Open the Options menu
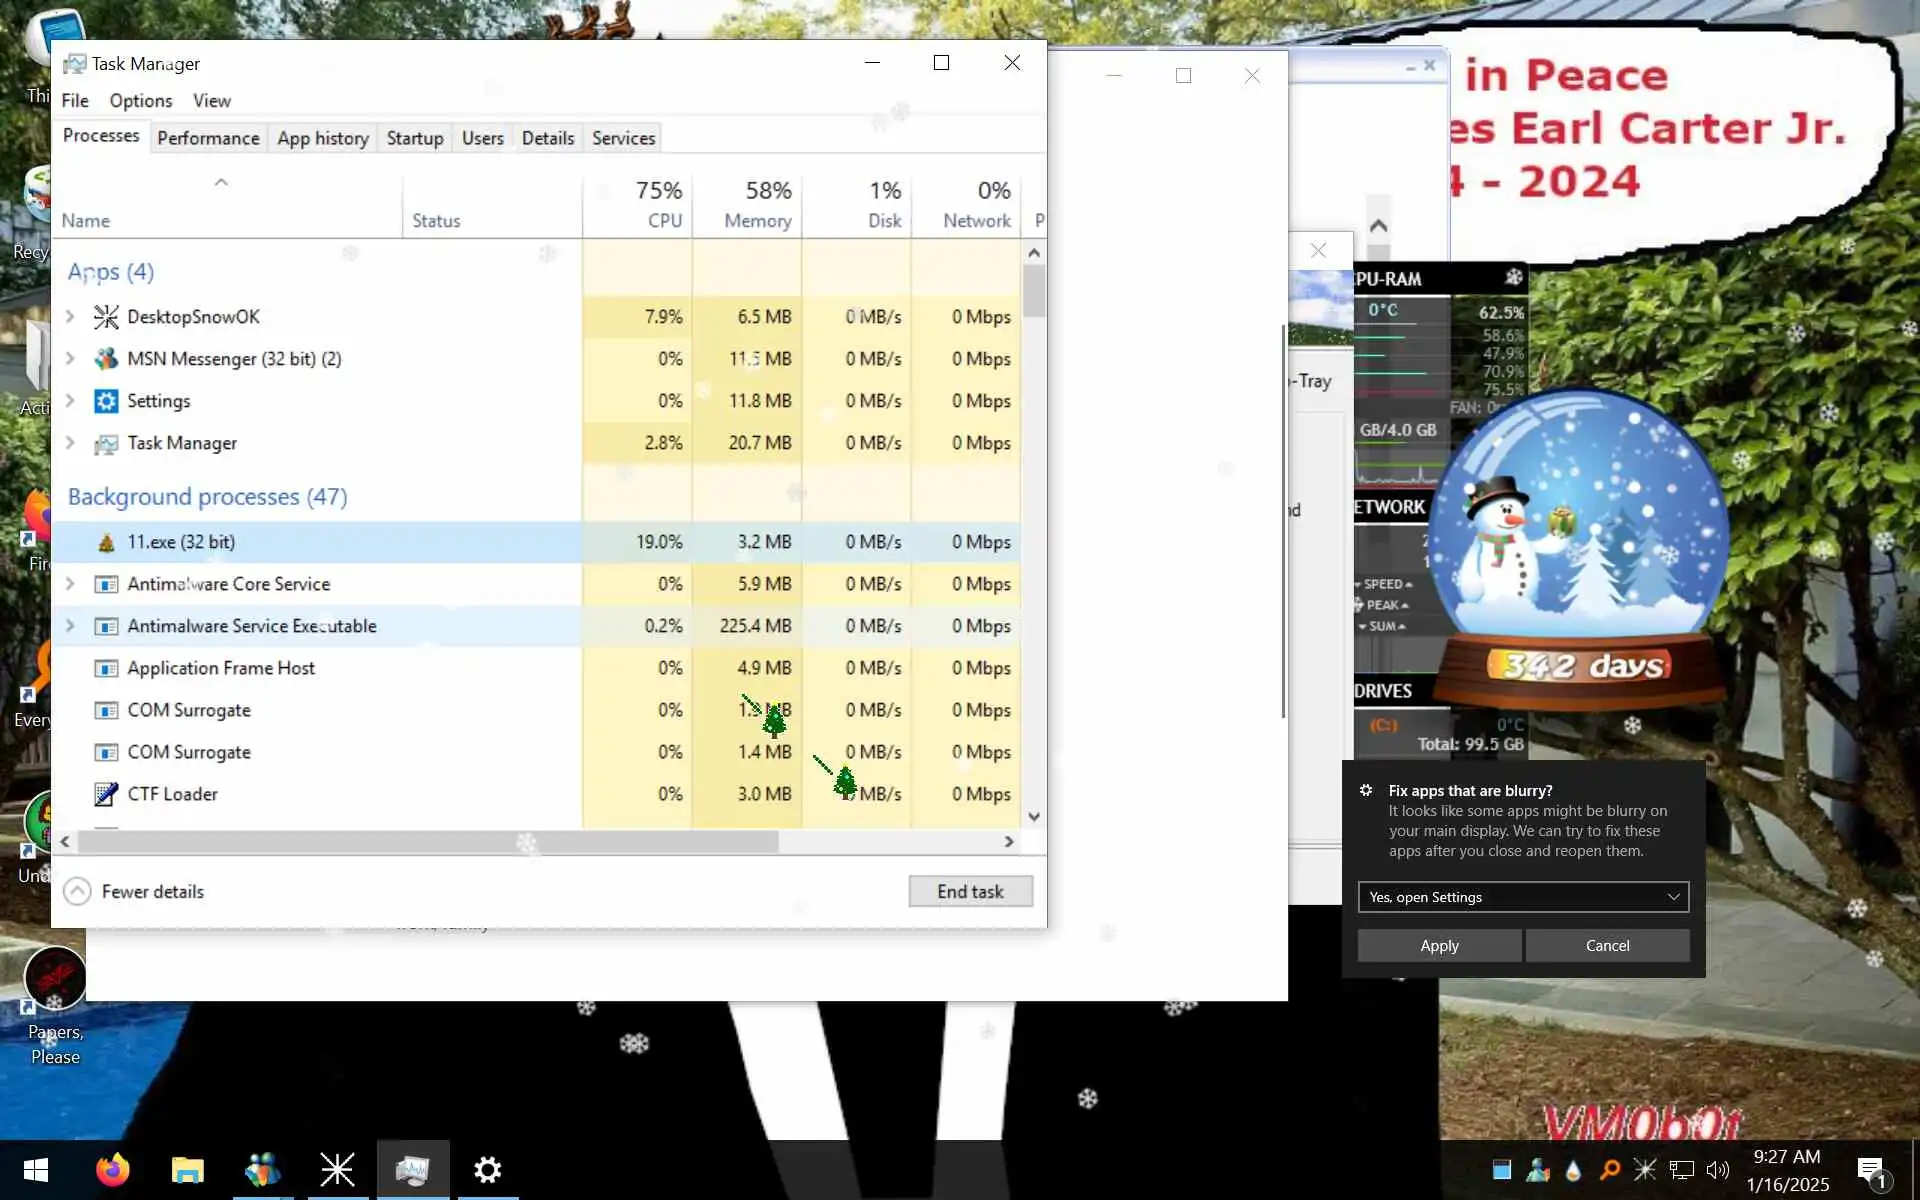The width and height of the screenshot is (1920, 1200). pyautogui.click(x=140, y=101)
